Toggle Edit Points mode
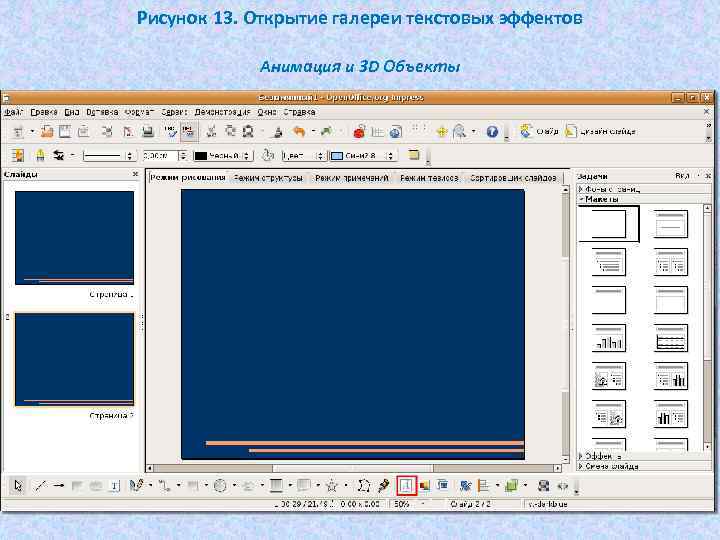This screenshot has width=720, height=540. 364,485
